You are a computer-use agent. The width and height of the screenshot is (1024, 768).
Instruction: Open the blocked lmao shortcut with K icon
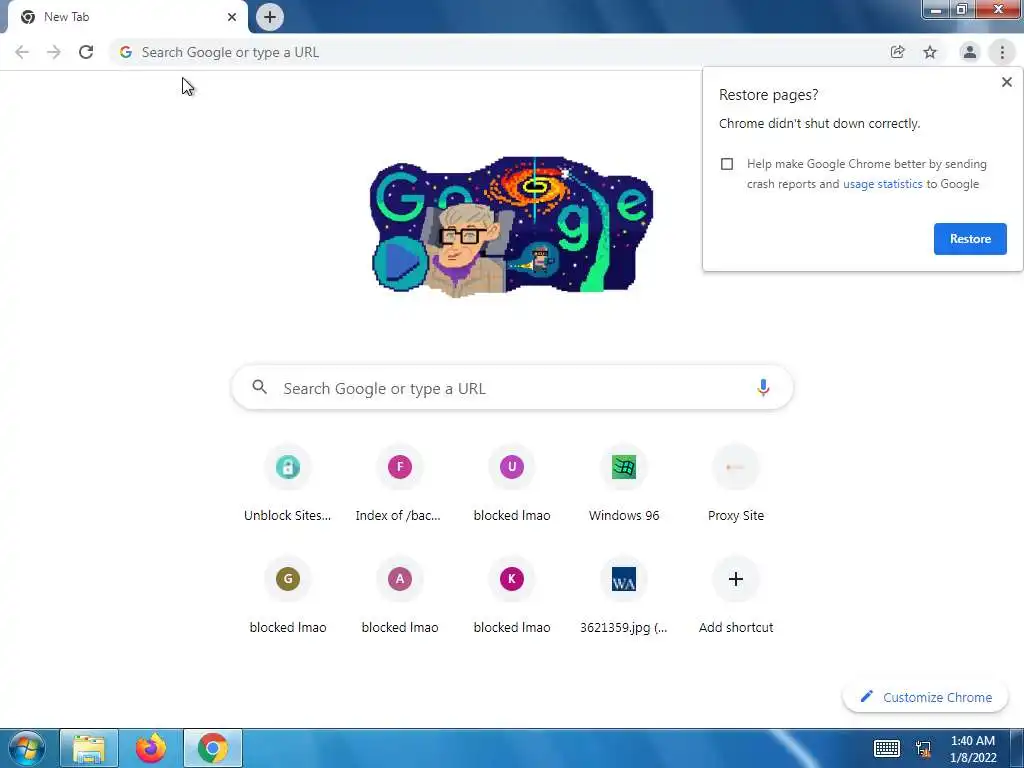[x=512, y=597]
